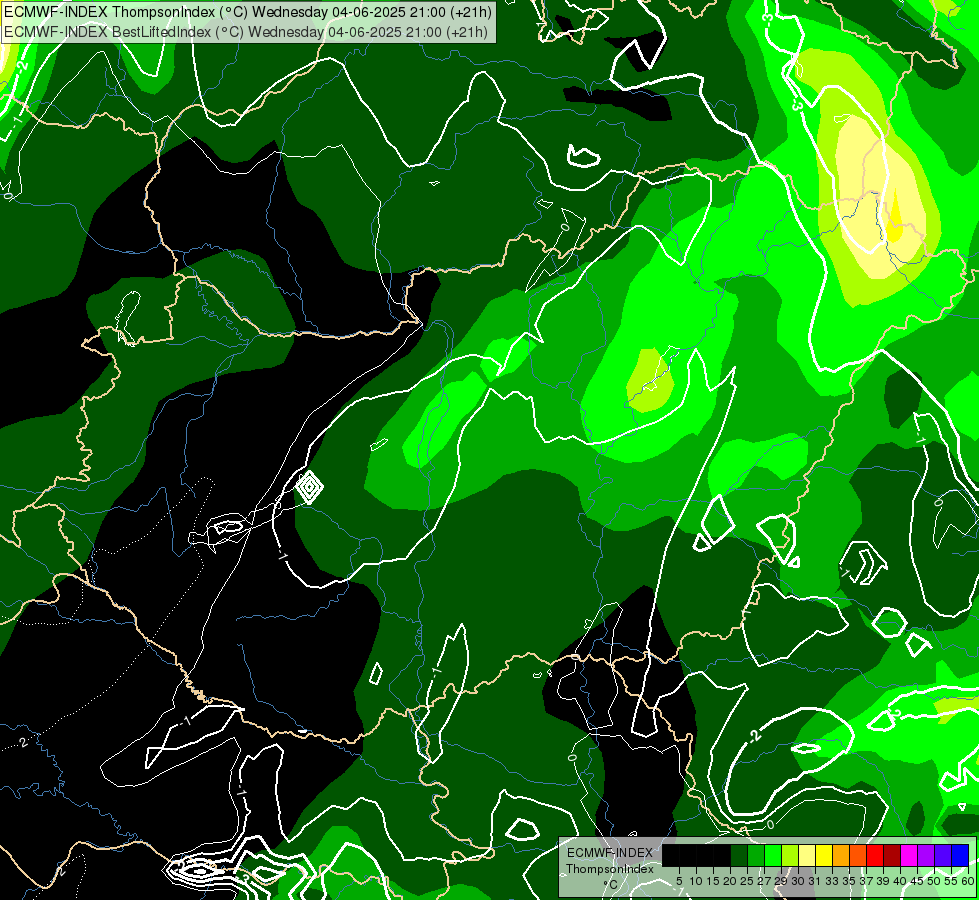The width and height of the screenshot is (979, 900).
Task: Click the legend scale value 20
Action: [x=730, y=881]
